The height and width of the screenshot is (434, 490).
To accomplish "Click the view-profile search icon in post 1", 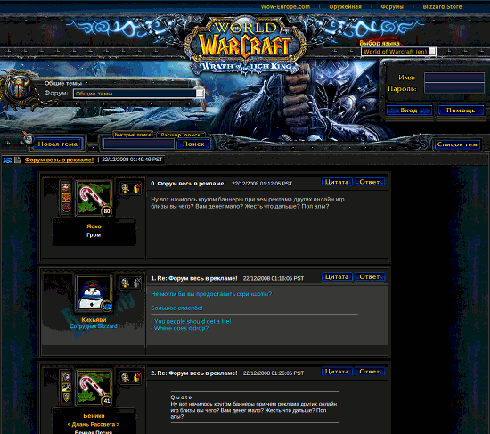I will 125,283.
